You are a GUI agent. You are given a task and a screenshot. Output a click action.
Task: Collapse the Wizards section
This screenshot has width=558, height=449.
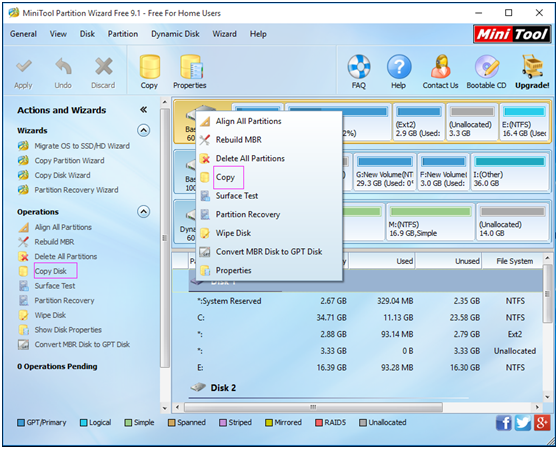point(143,131)
